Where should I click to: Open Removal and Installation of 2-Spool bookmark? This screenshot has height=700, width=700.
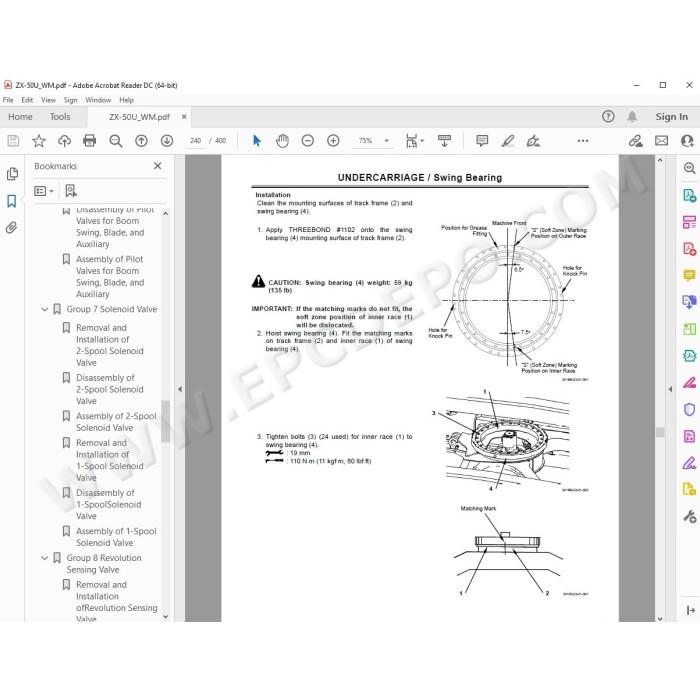(110, 345)
